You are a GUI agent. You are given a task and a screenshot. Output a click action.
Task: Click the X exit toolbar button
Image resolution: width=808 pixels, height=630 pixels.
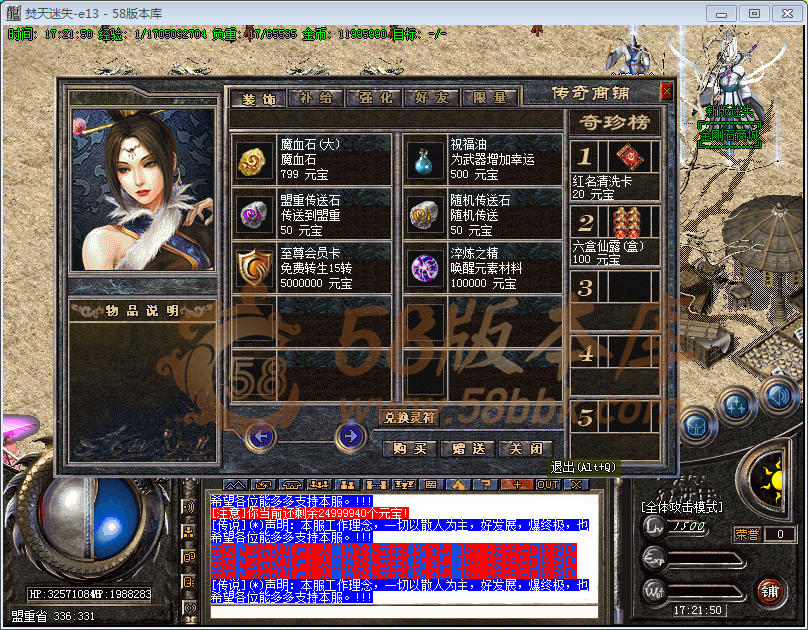click(x=576, y=485)
